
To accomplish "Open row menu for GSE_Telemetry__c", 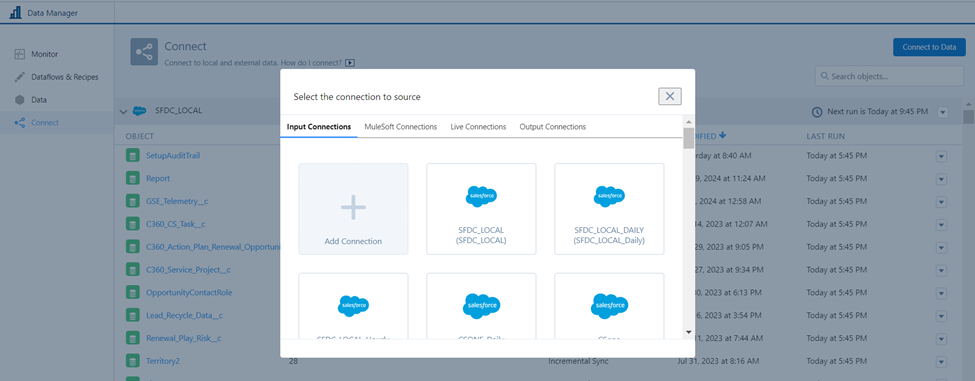I will [x=941, y=201].
